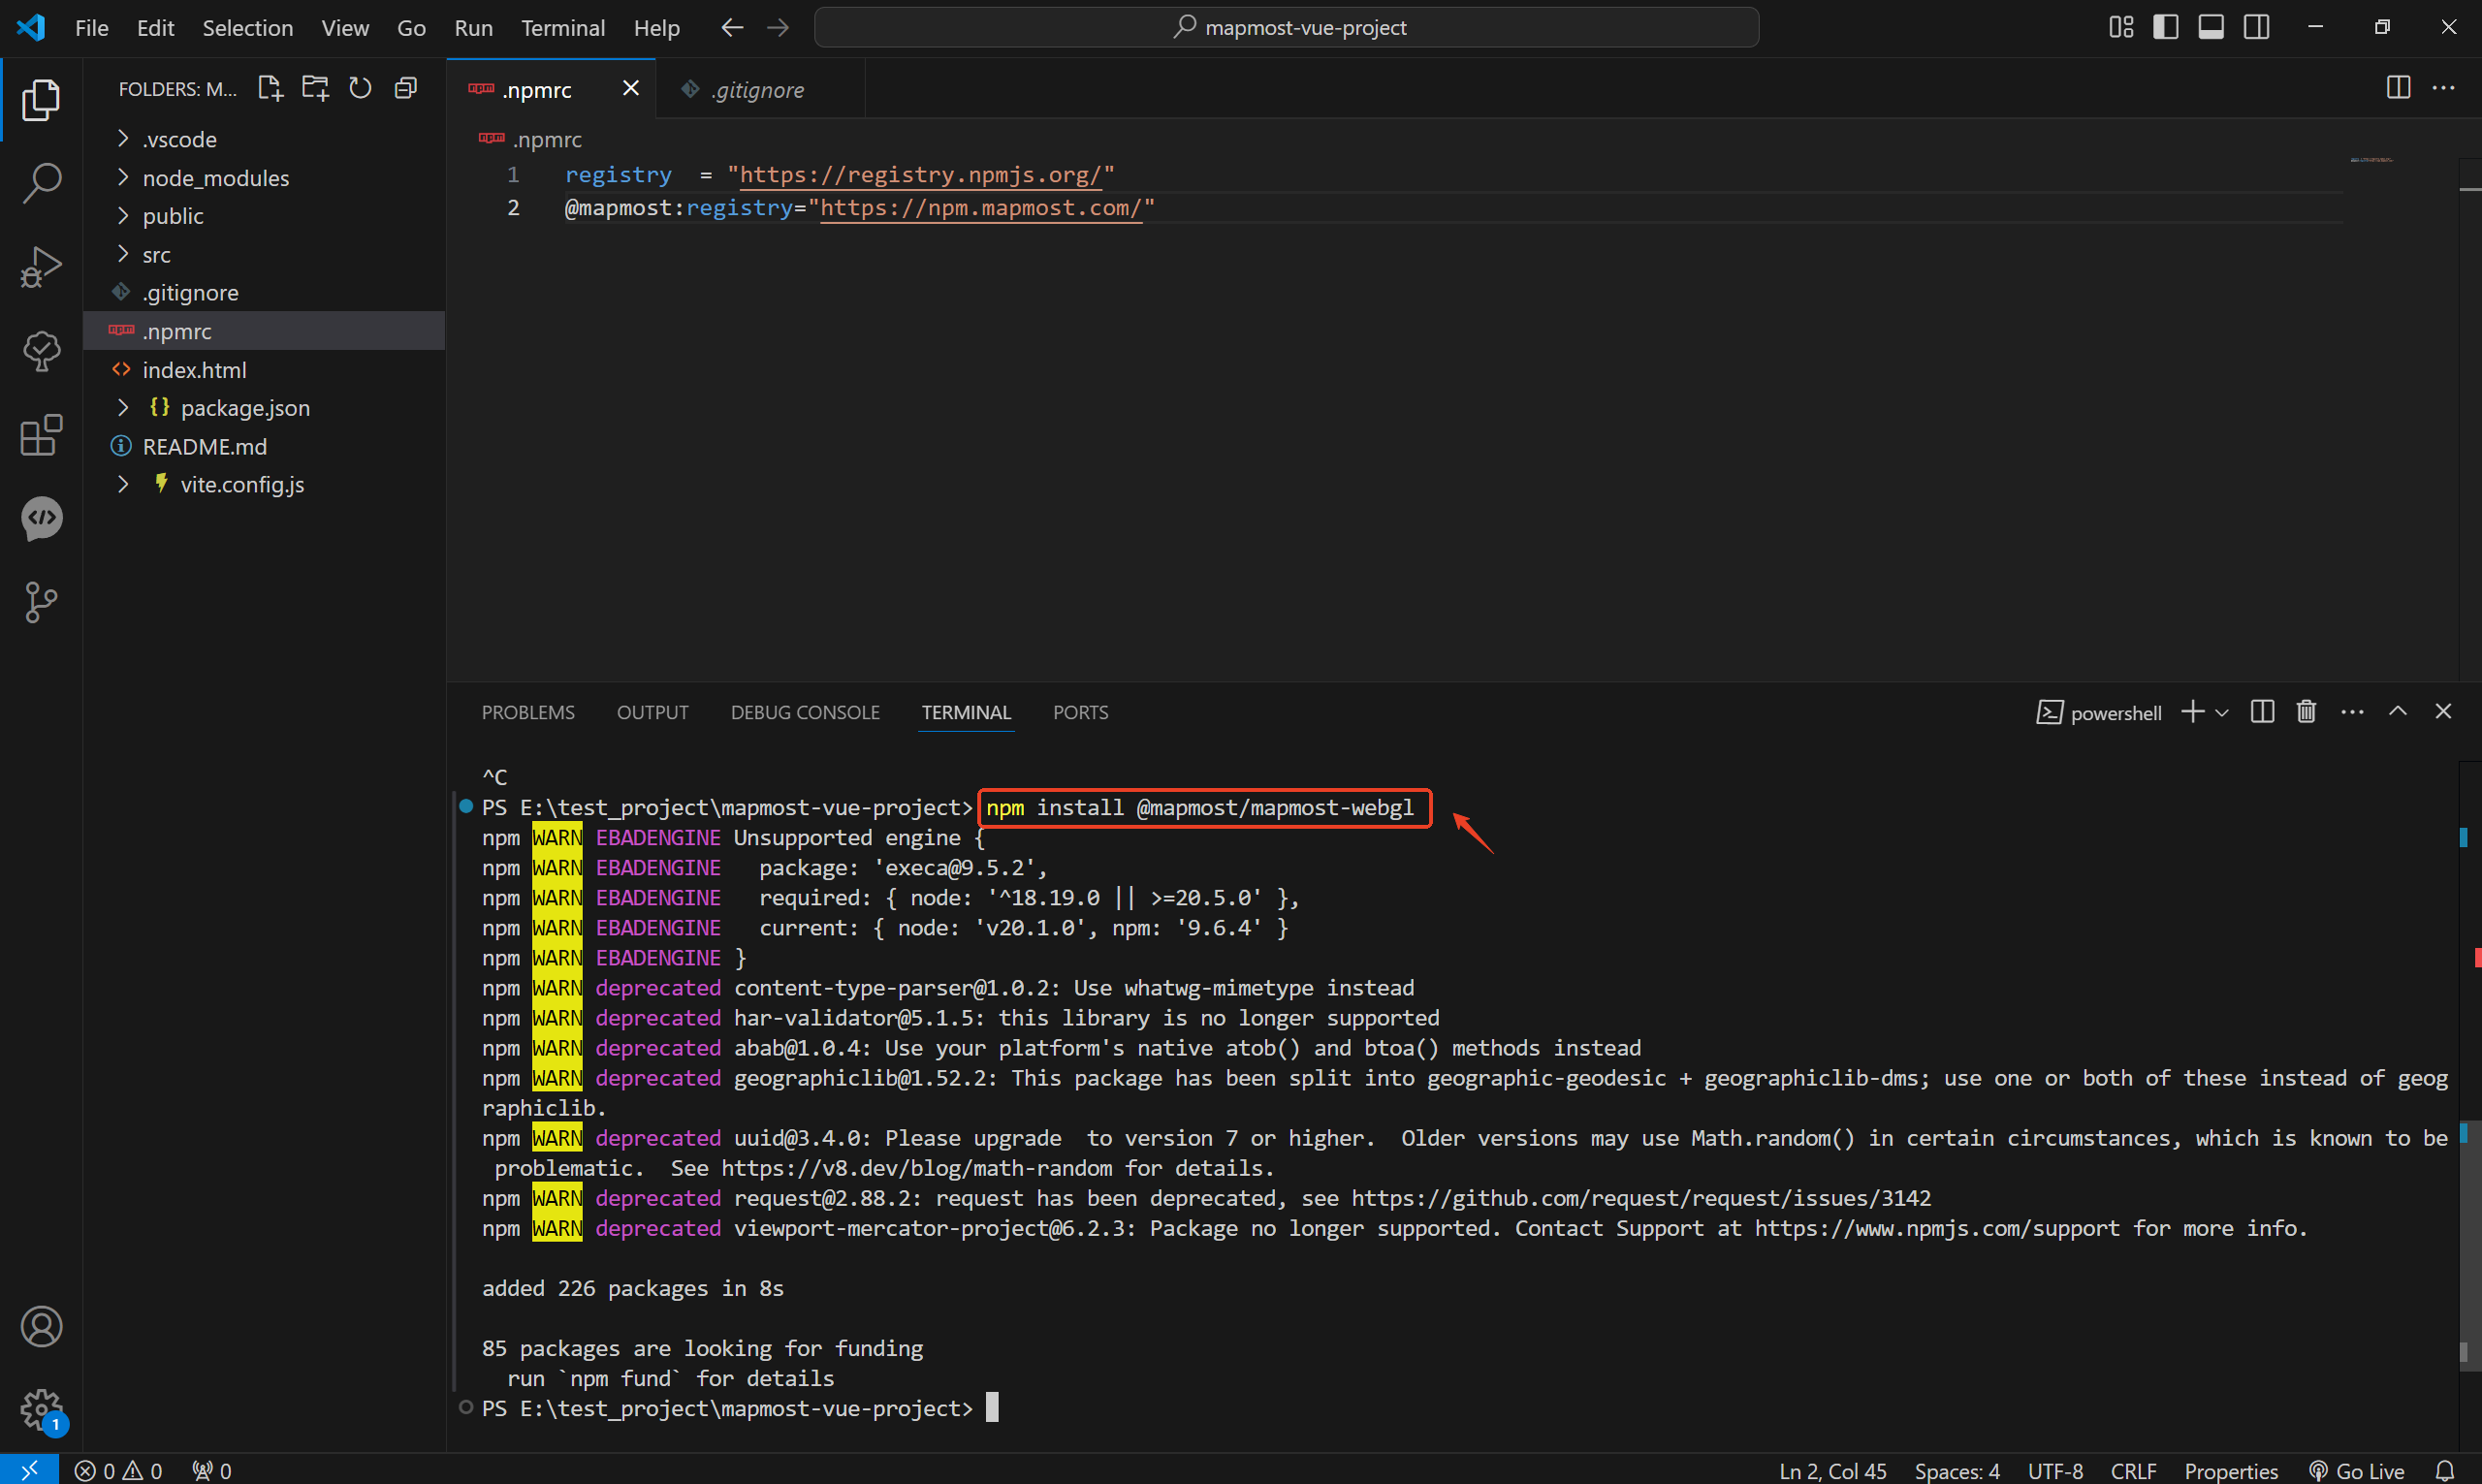
Task: Open the Extensions view
Action: coord(41,435)
